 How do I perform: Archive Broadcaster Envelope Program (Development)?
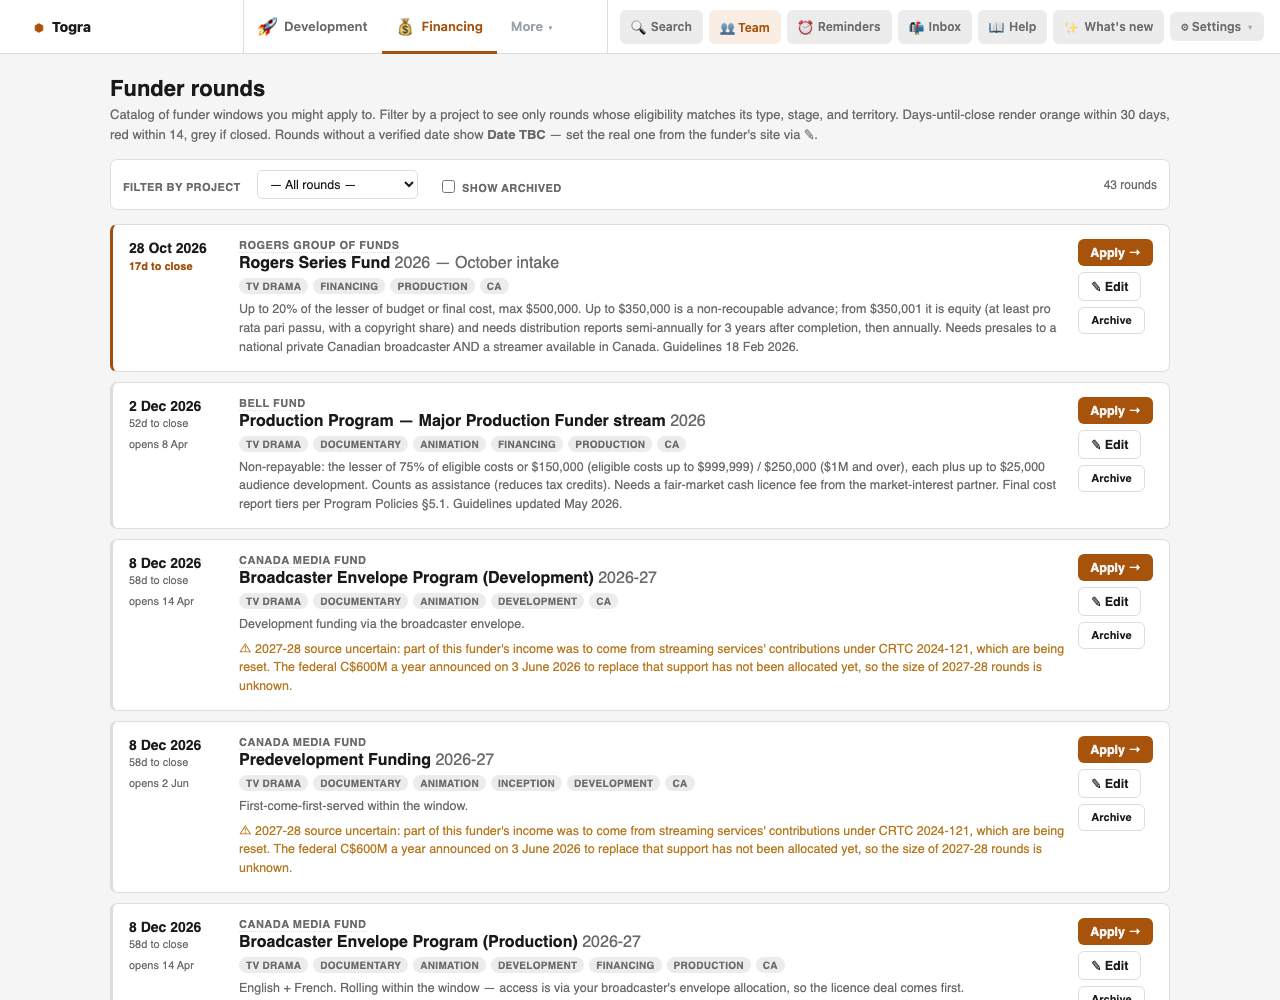[x=1111, y=635]
